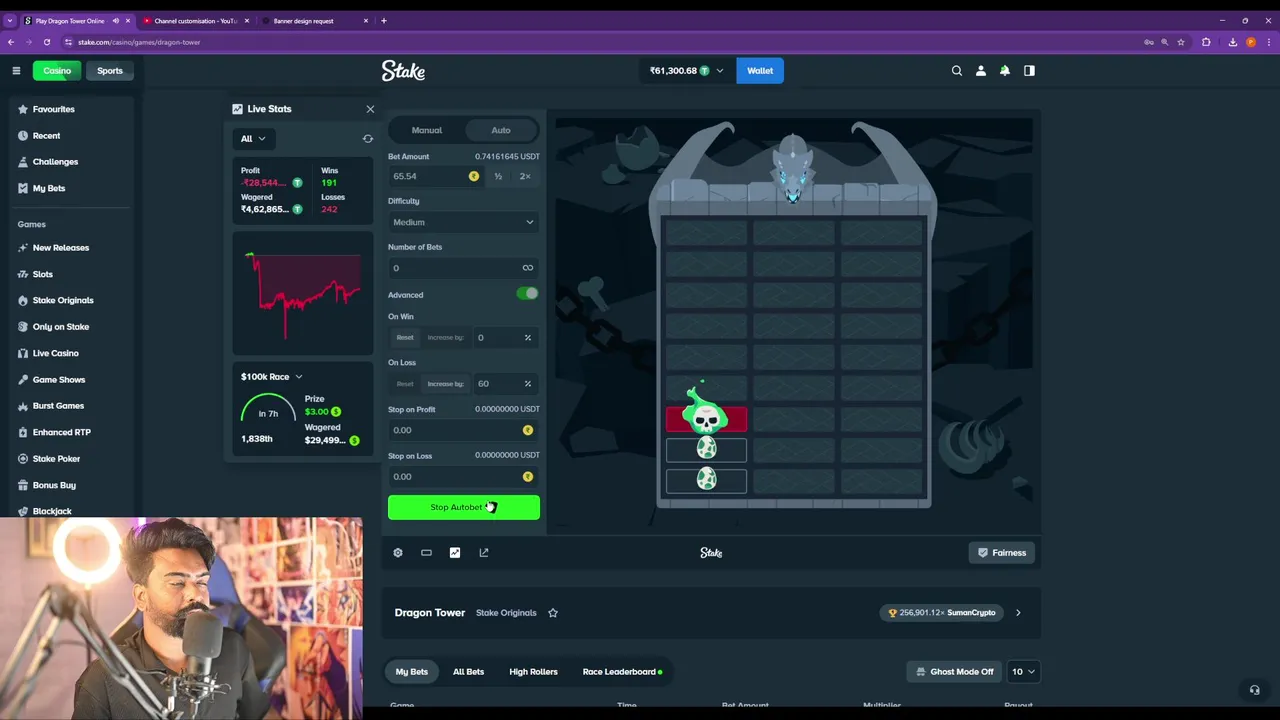The image size is (1280, 720).
Task: Switch to Manual betting mode
Action: [x=426, y=130]
